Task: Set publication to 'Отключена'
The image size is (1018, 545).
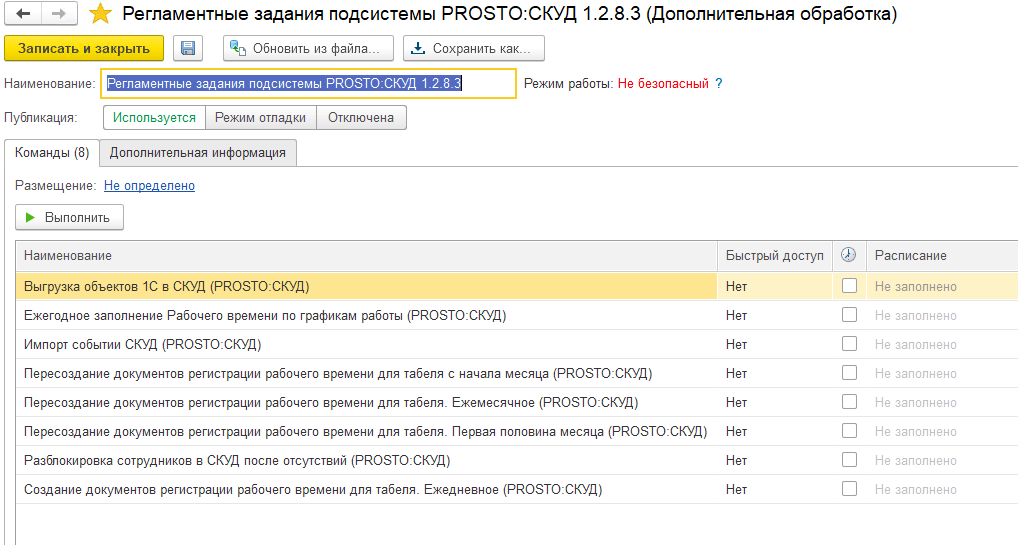Action: (361, 118)
